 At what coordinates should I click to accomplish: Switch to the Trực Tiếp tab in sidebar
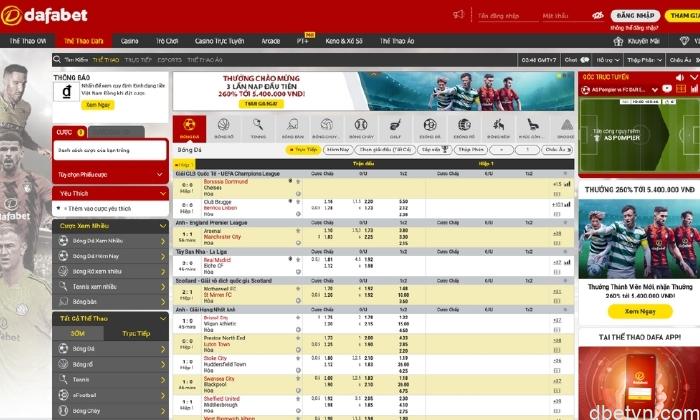pos(136,333)
